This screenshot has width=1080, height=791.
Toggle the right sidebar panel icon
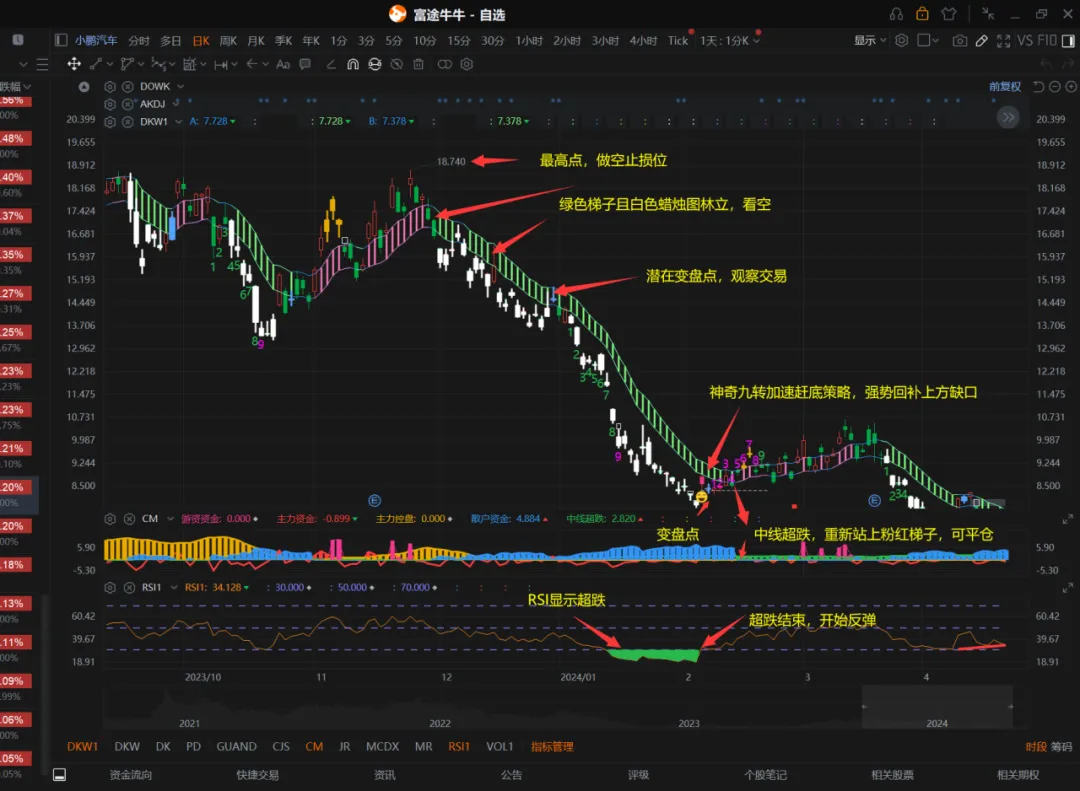(x=1068, y=41)
